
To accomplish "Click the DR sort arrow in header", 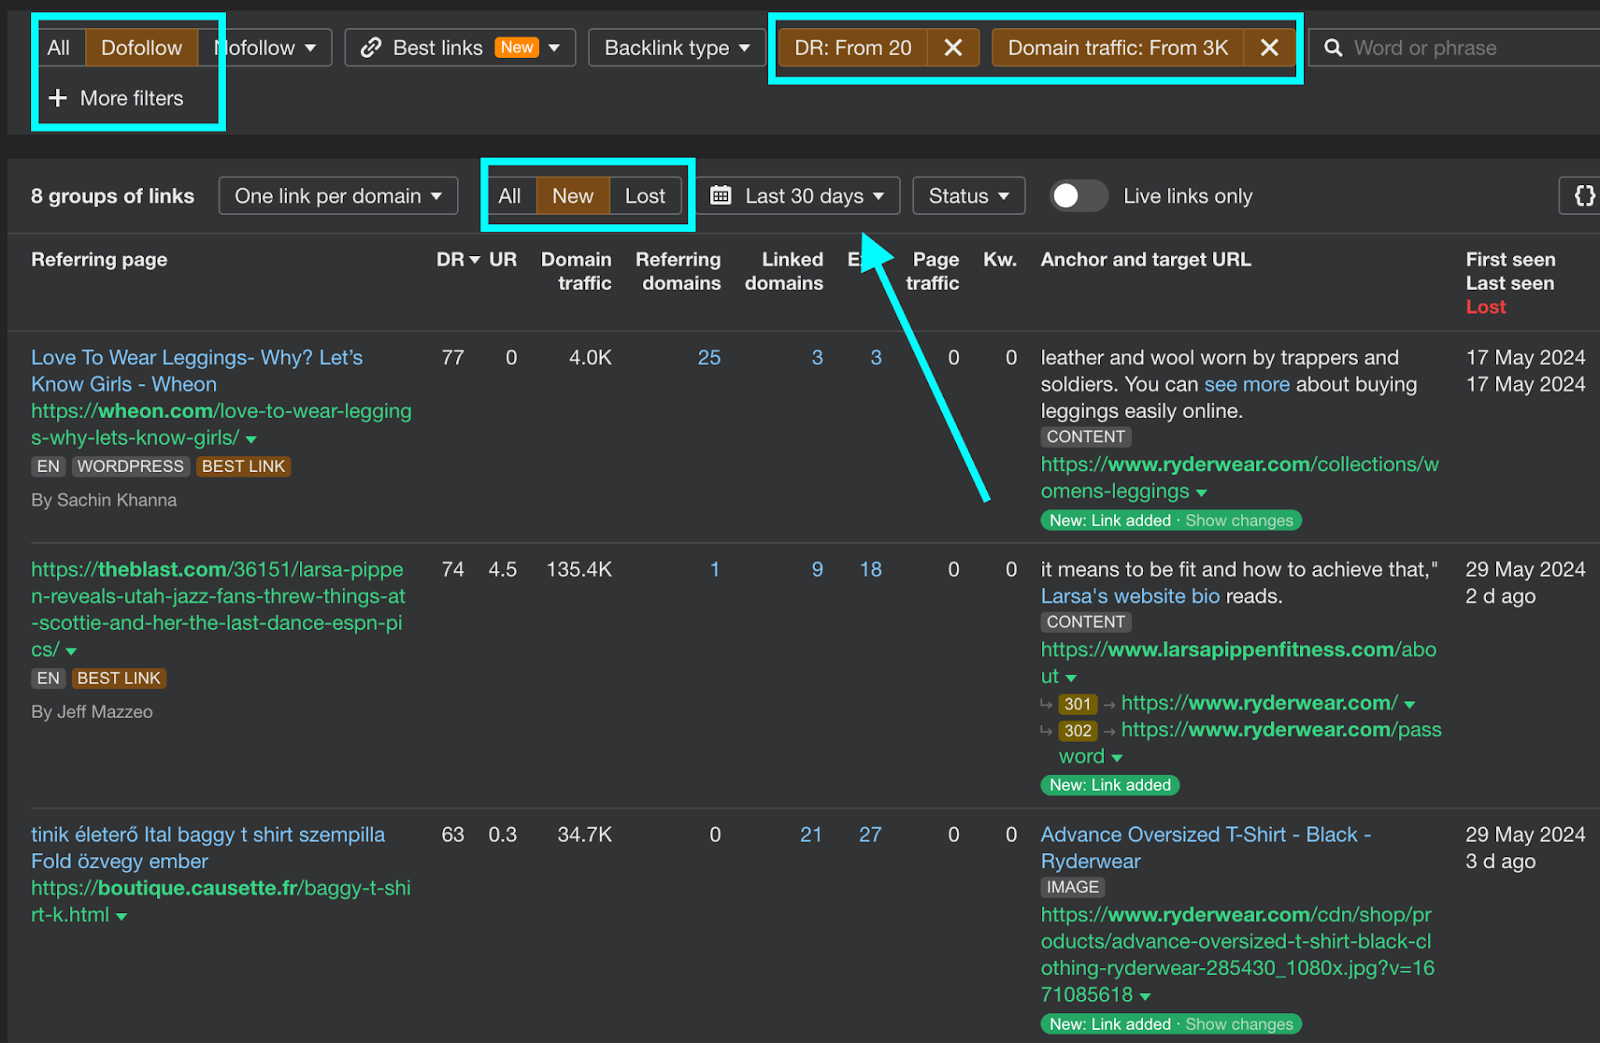I will pos(475,260).
